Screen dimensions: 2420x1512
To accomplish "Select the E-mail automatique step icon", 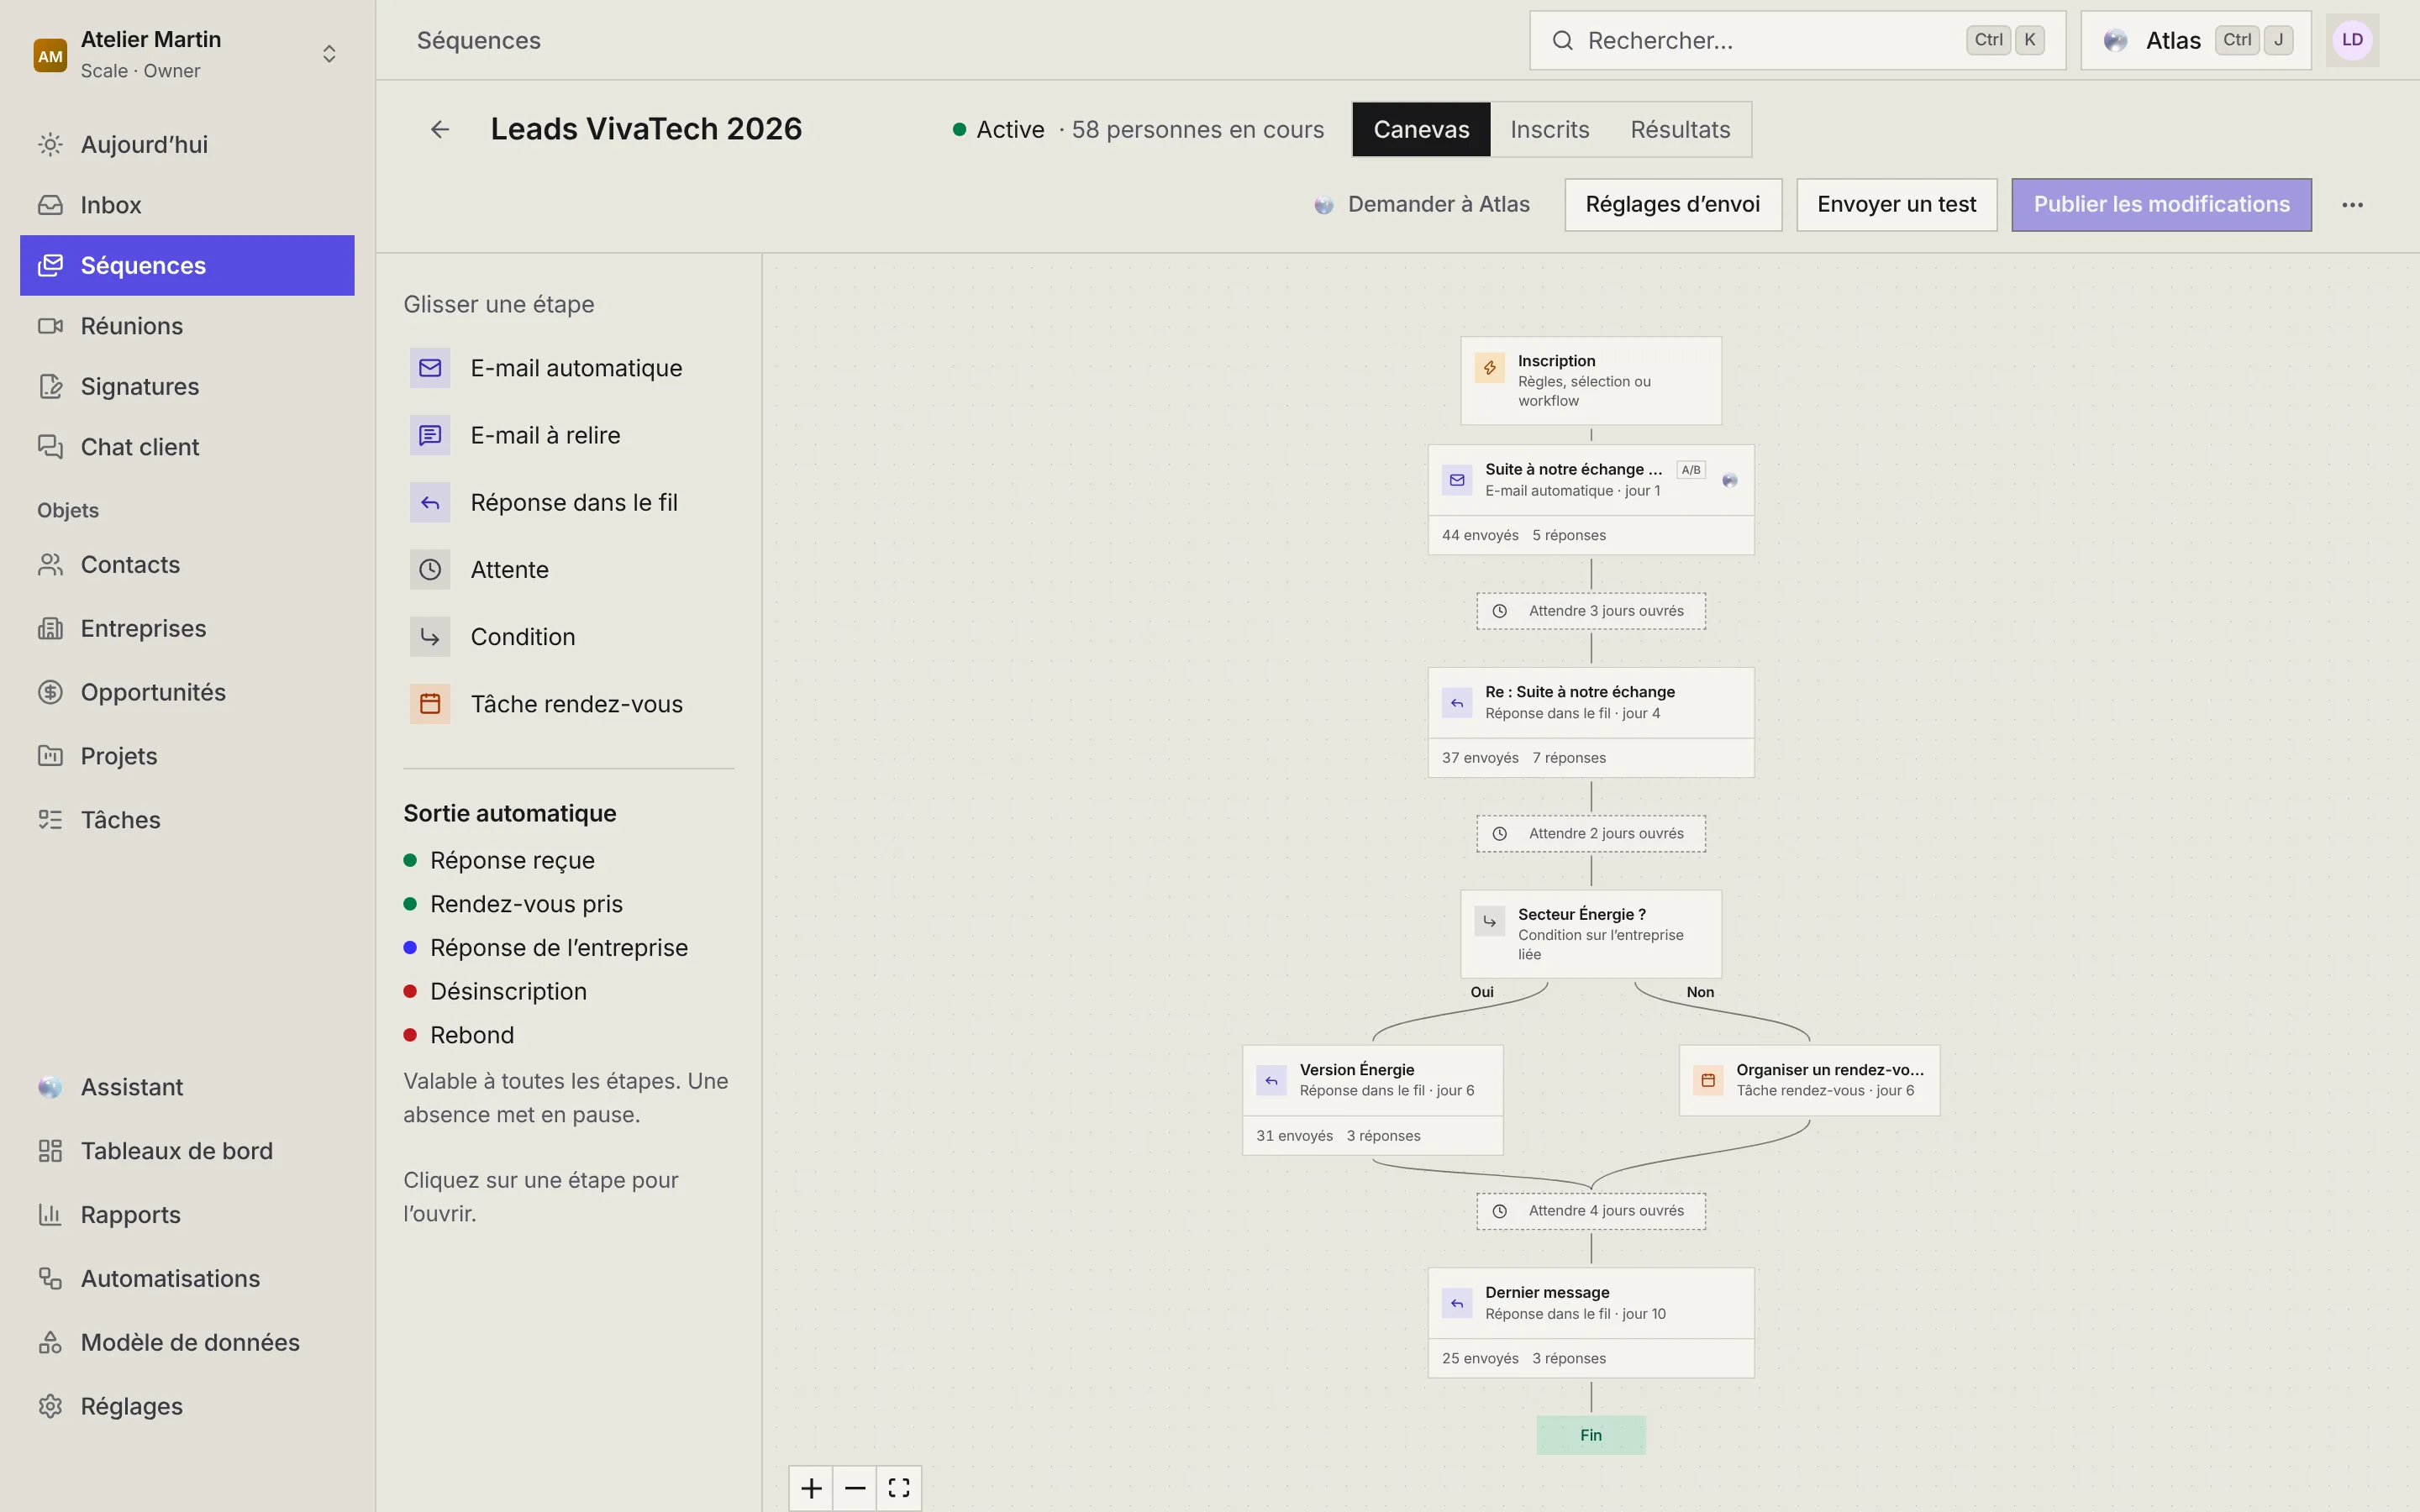I will tap(430, 368).
